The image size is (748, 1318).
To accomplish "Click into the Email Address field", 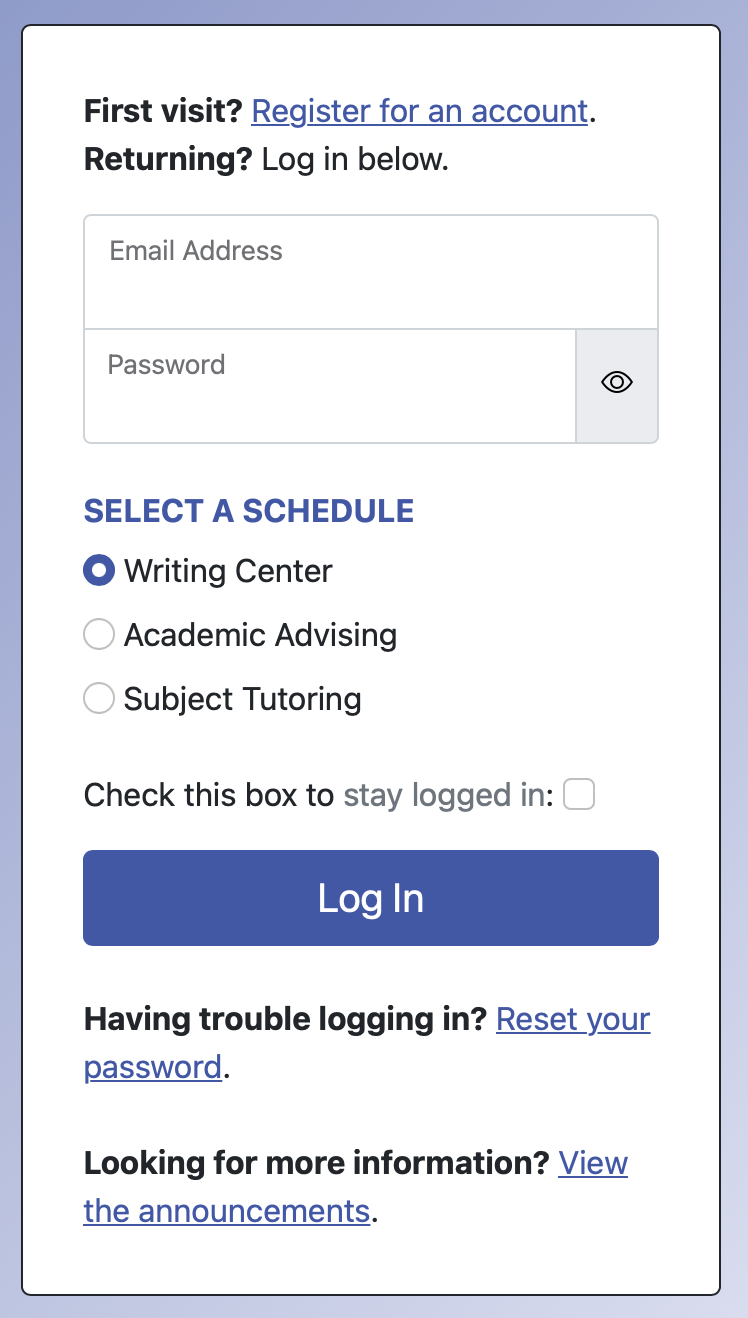I will (x=370, y=286).
